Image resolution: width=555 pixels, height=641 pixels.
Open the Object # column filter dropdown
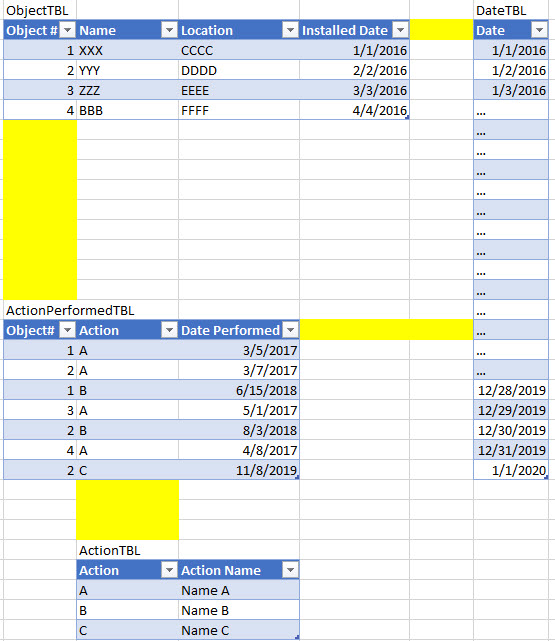[x=67, y=30]
